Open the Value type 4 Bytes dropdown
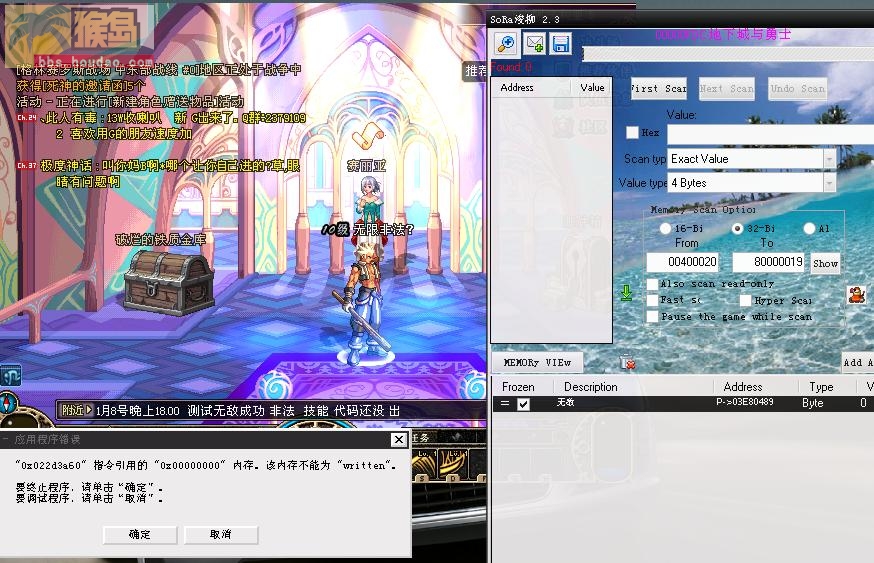Screen dimensions: 874x563 tap(829, 183)
